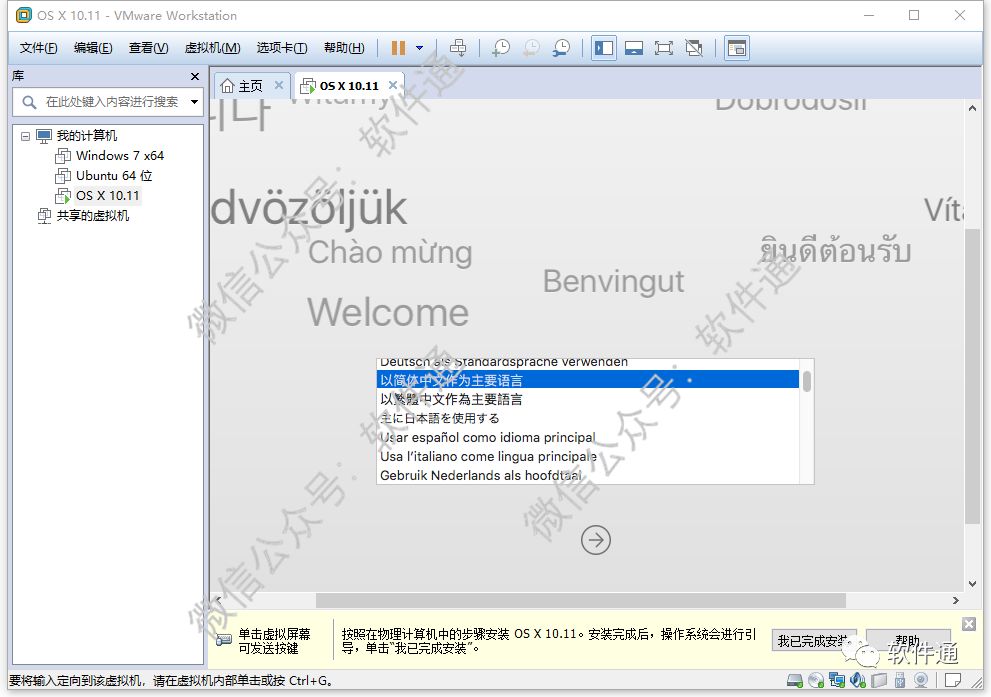This screenshot has height=697, width=991.
Task: Choose Gebruik Nederlands als hoofdtaal
Action: [588, 475]
